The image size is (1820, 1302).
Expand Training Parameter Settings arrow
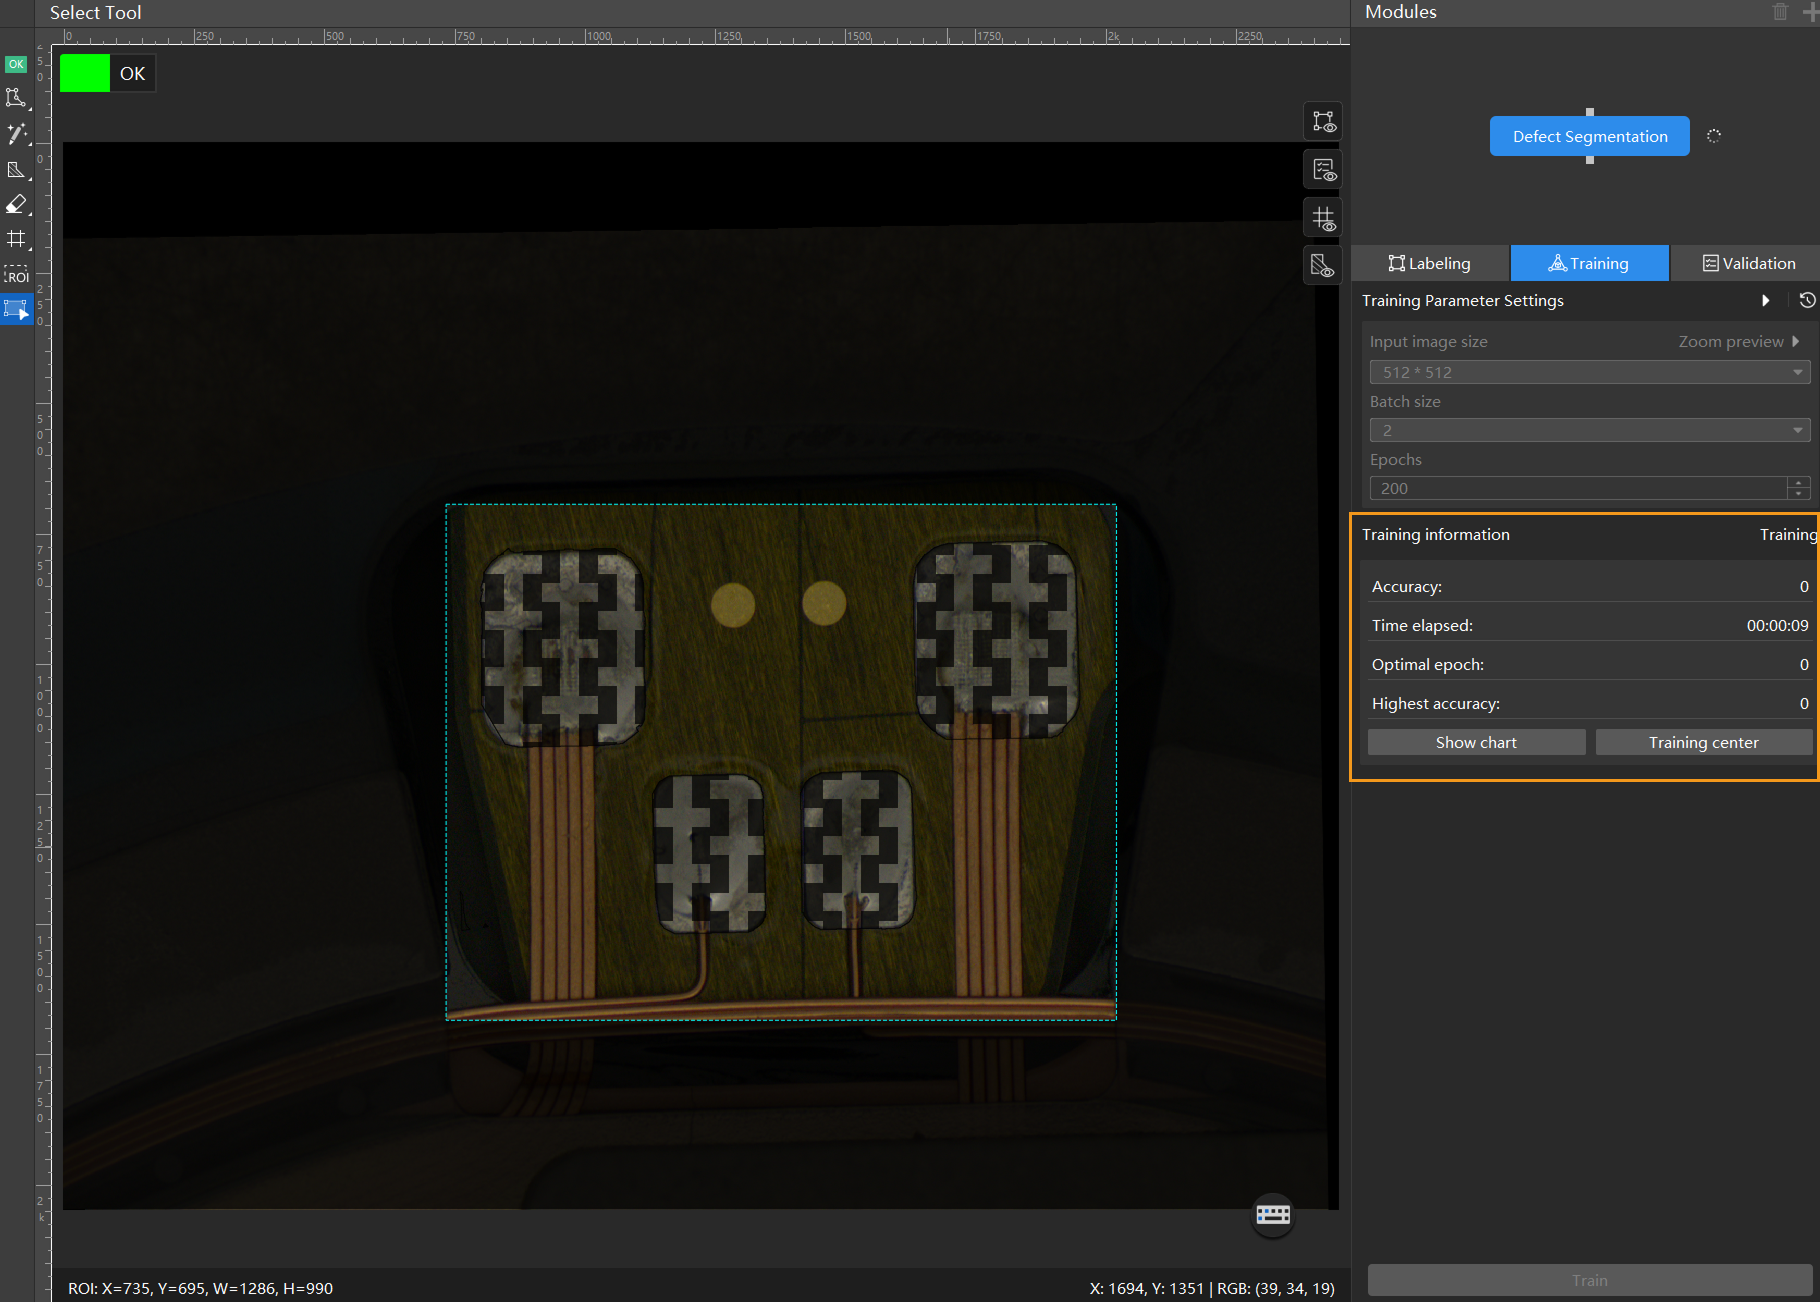tap(1766, 300)
